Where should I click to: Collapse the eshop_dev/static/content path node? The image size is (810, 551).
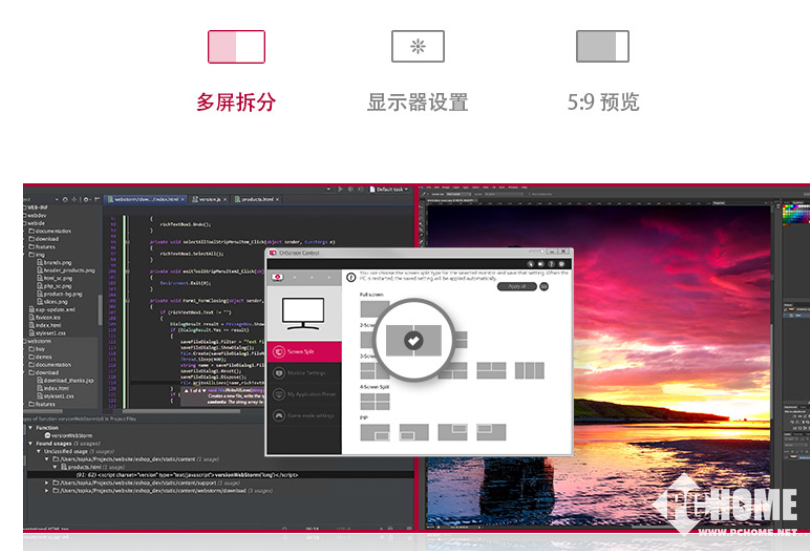click(x=46, y=459)
